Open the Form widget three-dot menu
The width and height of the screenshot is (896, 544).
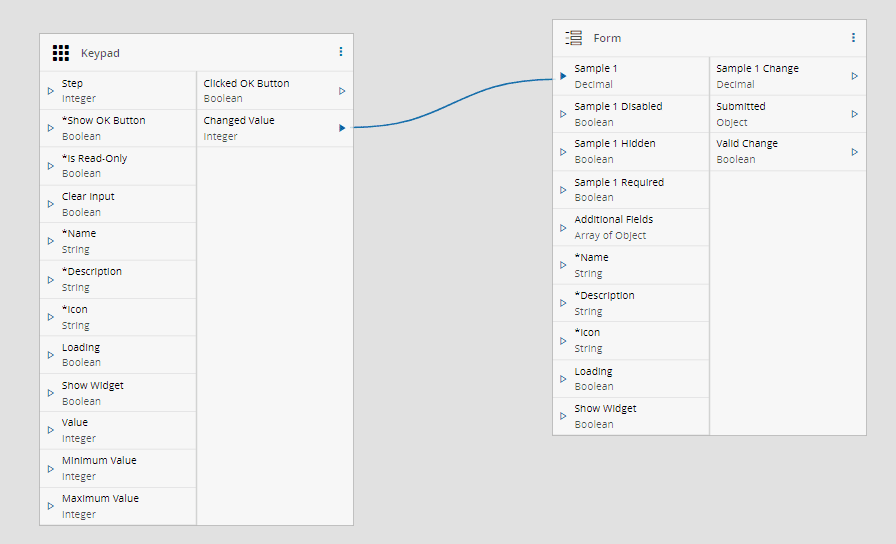(x=853, y=38)
